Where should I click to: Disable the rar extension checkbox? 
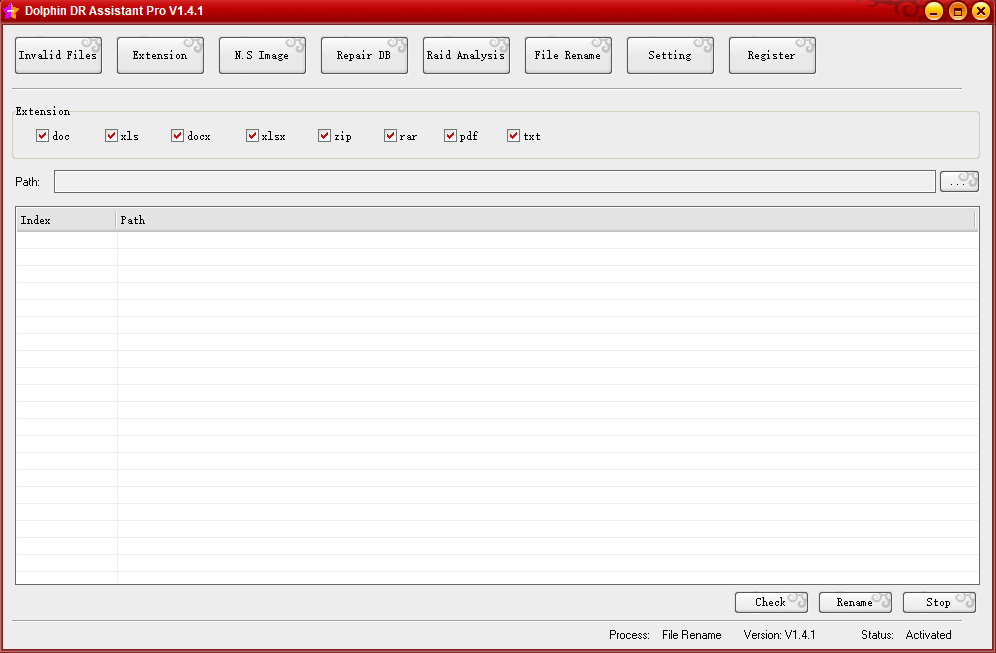[x=390, y=135]
